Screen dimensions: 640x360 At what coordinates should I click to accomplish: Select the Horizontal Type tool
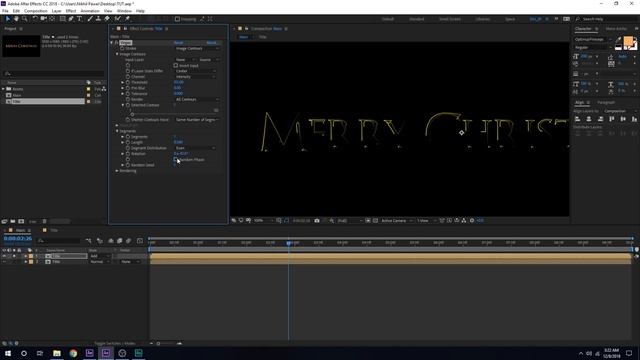pyautogui.click(x=80, y=19)
